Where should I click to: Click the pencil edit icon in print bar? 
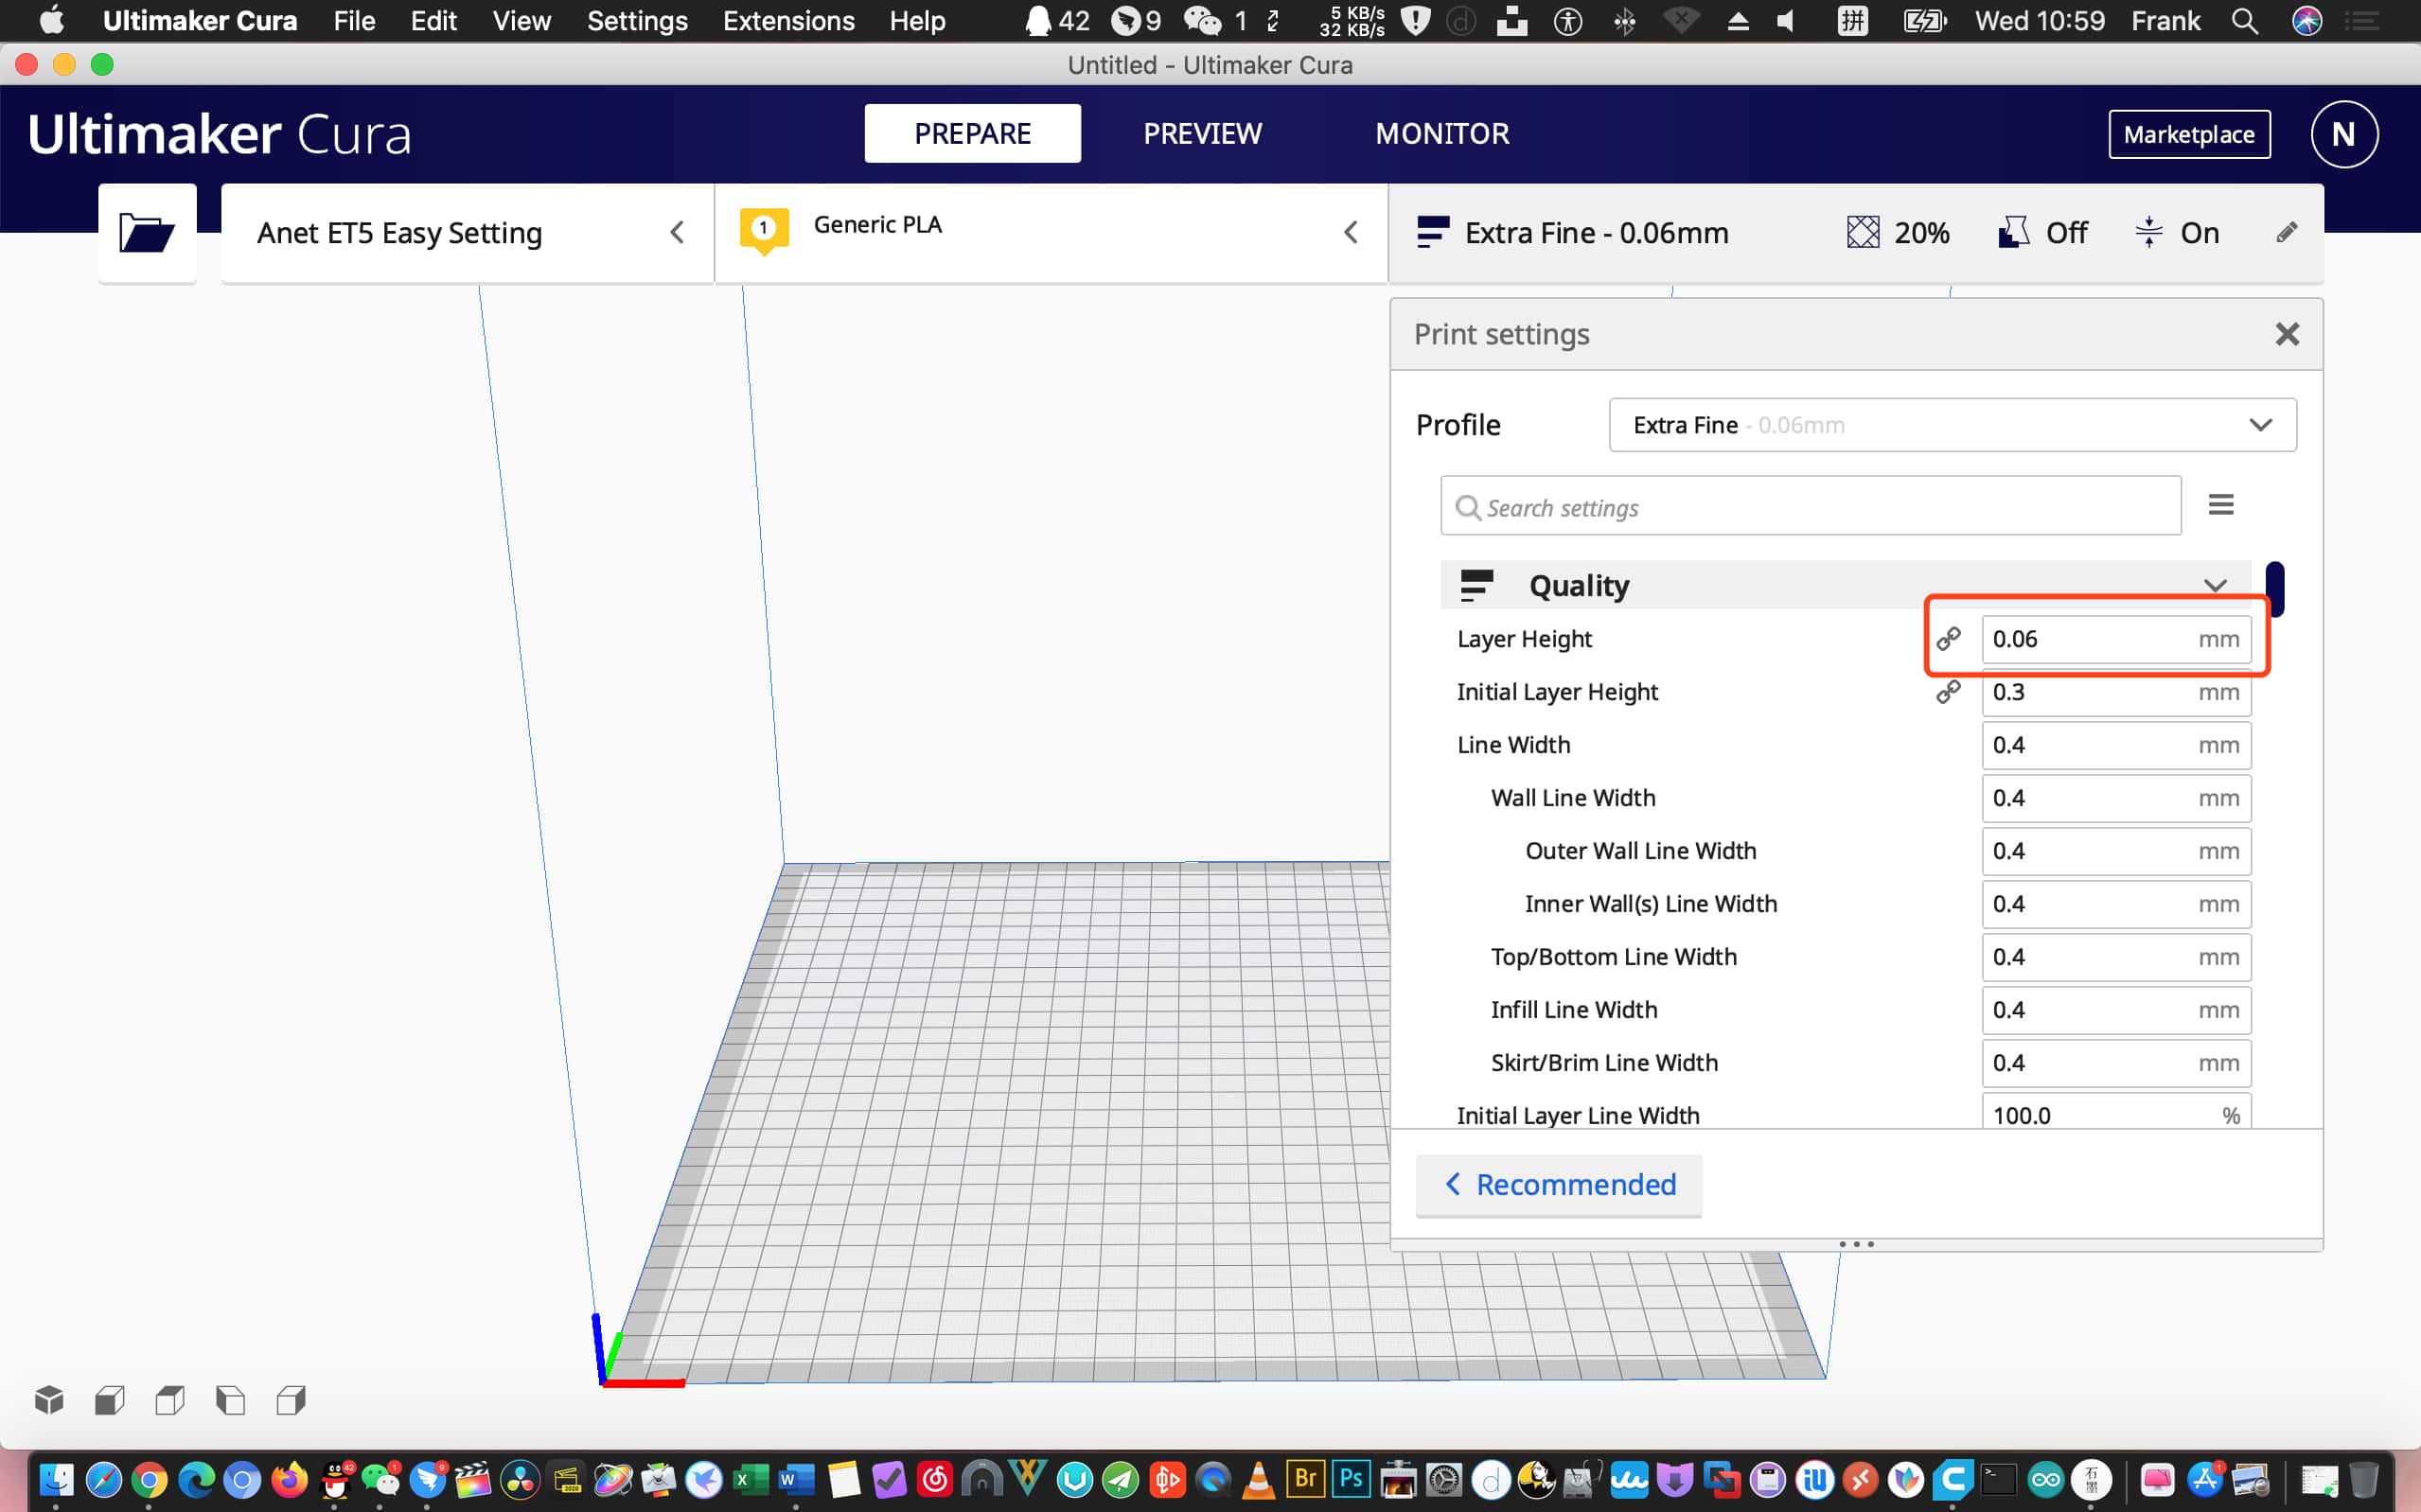[2286, 233]
